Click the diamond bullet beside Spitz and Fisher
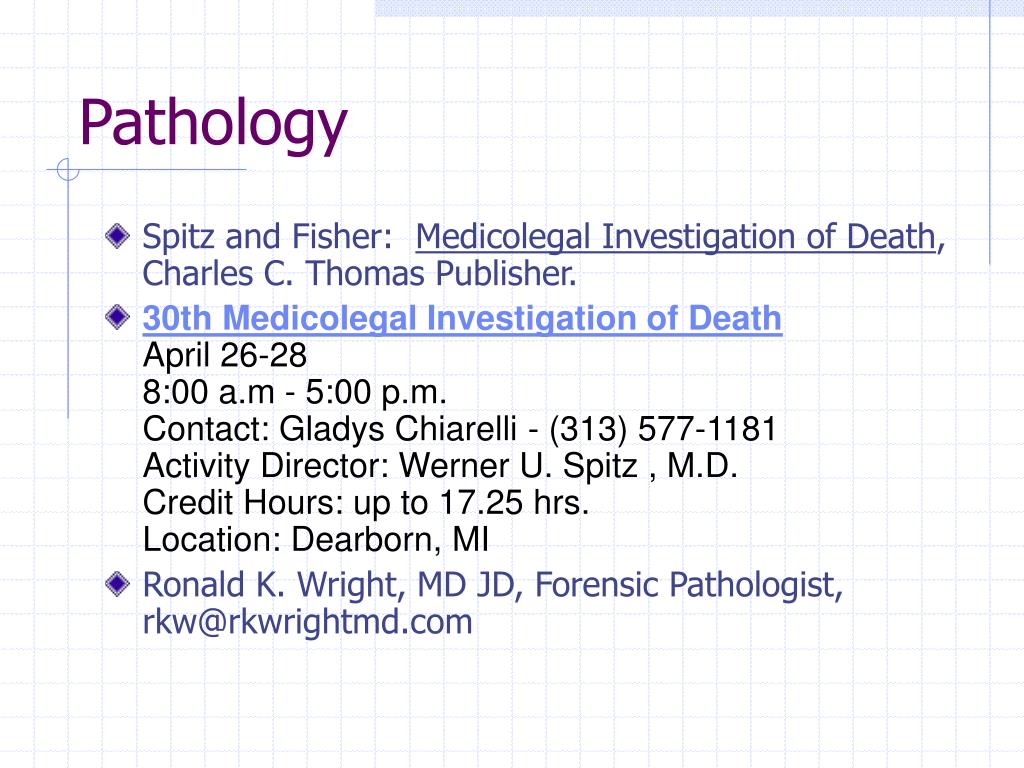This screenshot has width=1024, height=768. pos(118,236)
